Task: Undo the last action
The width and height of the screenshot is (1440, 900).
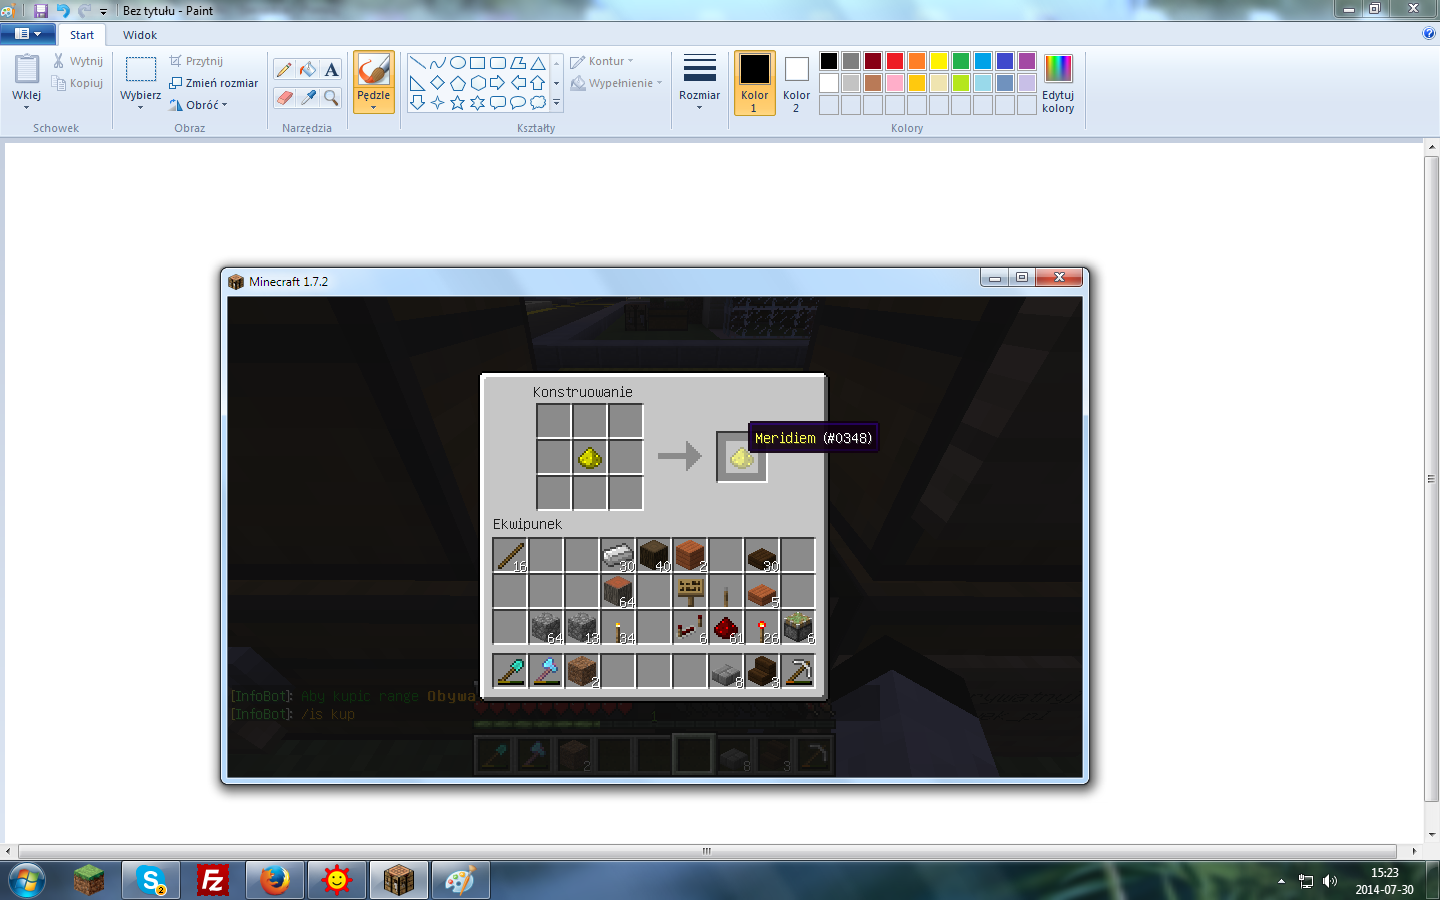Action: tap(63, 10)
